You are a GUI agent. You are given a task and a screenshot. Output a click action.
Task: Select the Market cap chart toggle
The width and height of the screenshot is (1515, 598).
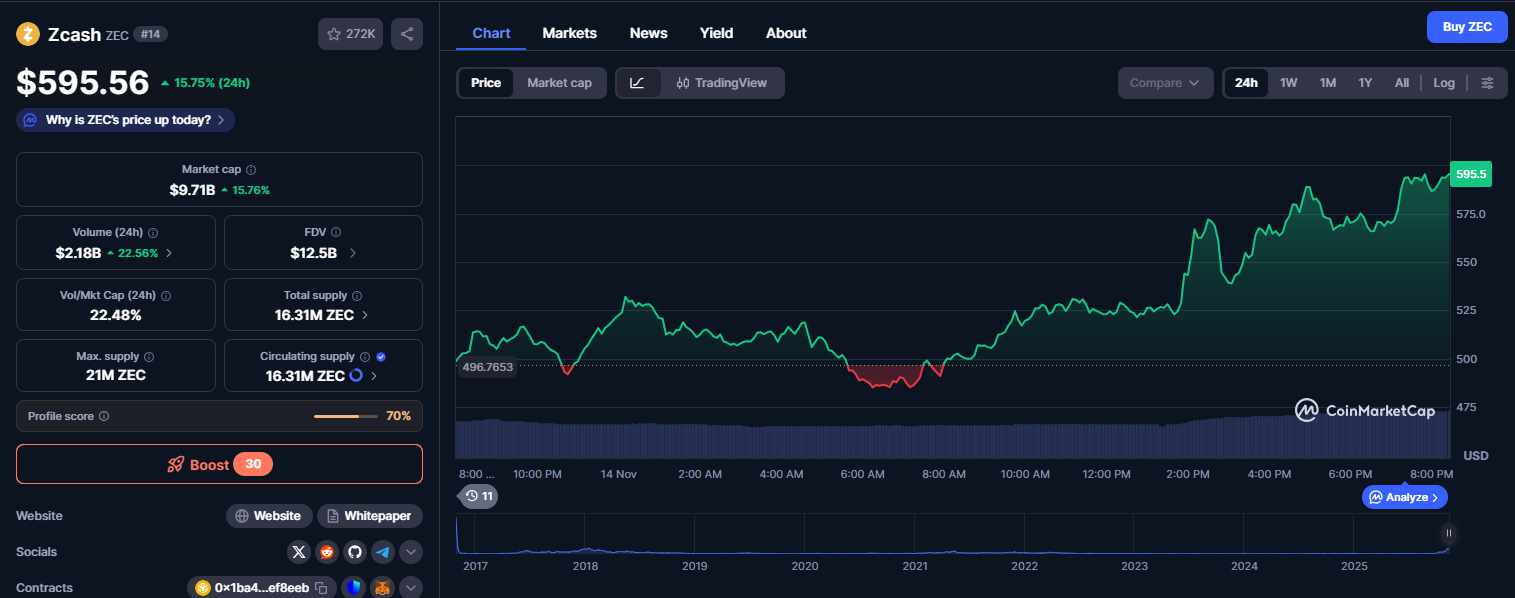coord(559,83)
